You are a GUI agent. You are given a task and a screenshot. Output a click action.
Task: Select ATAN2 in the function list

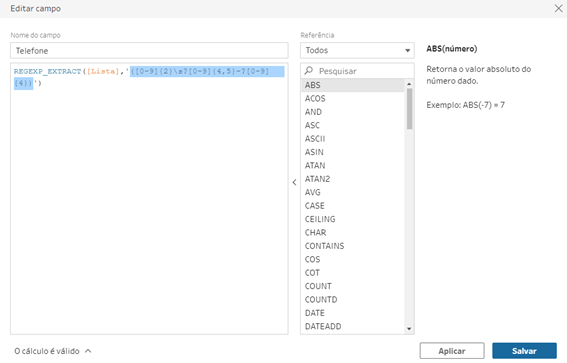[x=353, y=179]
